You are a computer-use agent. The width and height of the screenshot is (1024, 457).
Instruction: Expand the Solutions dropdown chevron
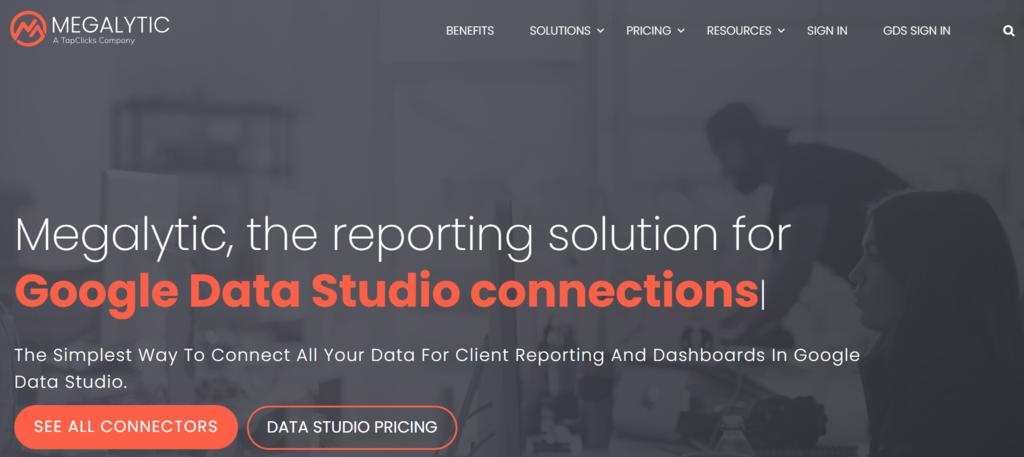(x=600, y=31)
